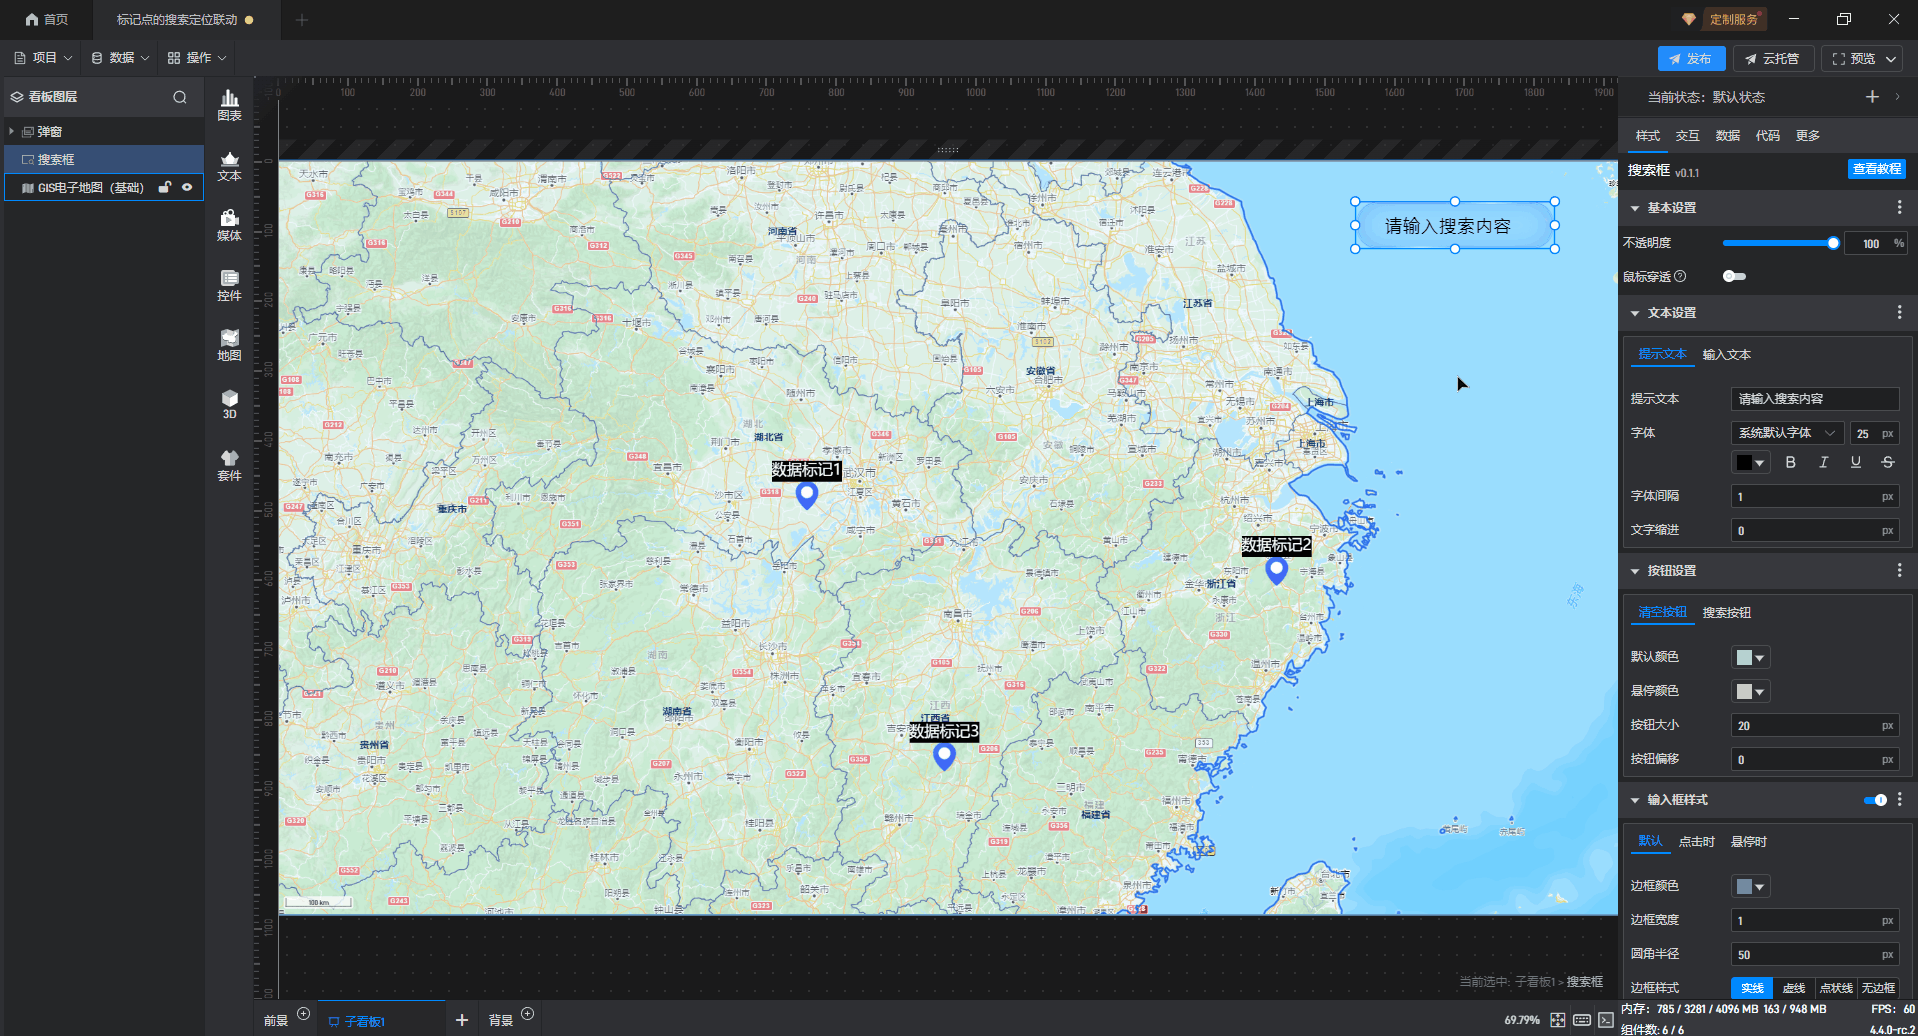Click the search icon in 看板图层 panel

pos(180,97)
